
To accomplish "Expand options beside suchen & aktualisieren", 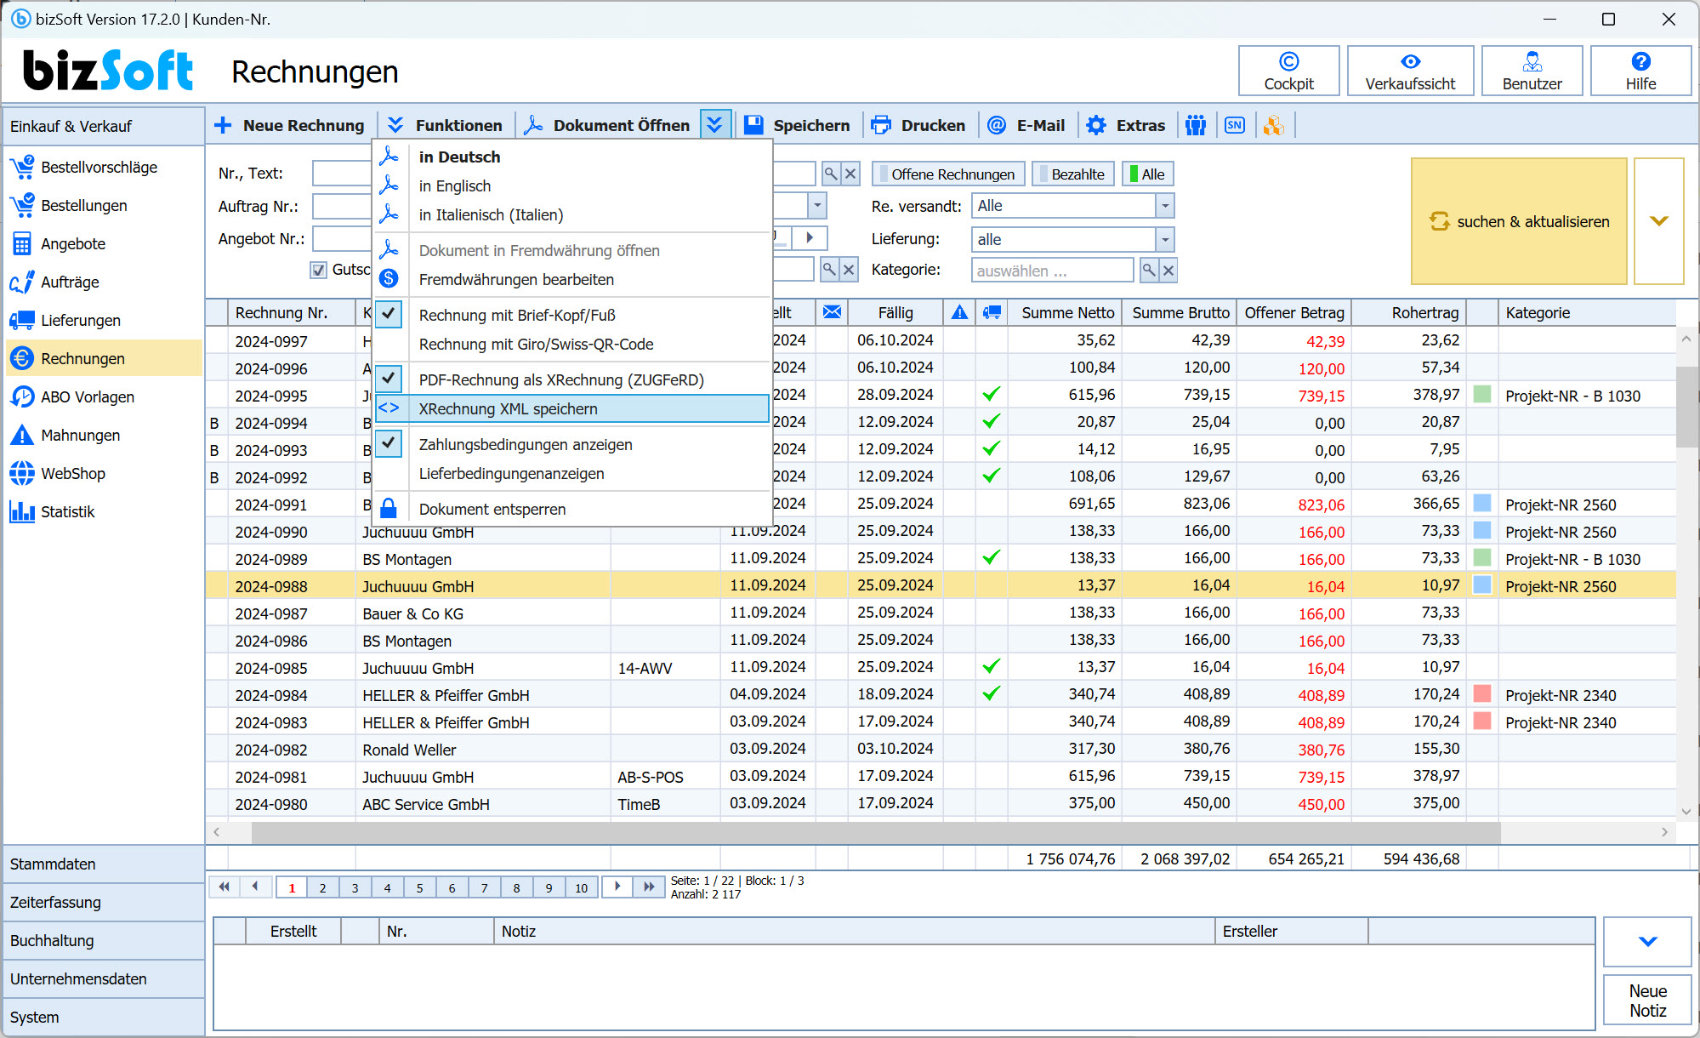I will [x=1659, y=221].
